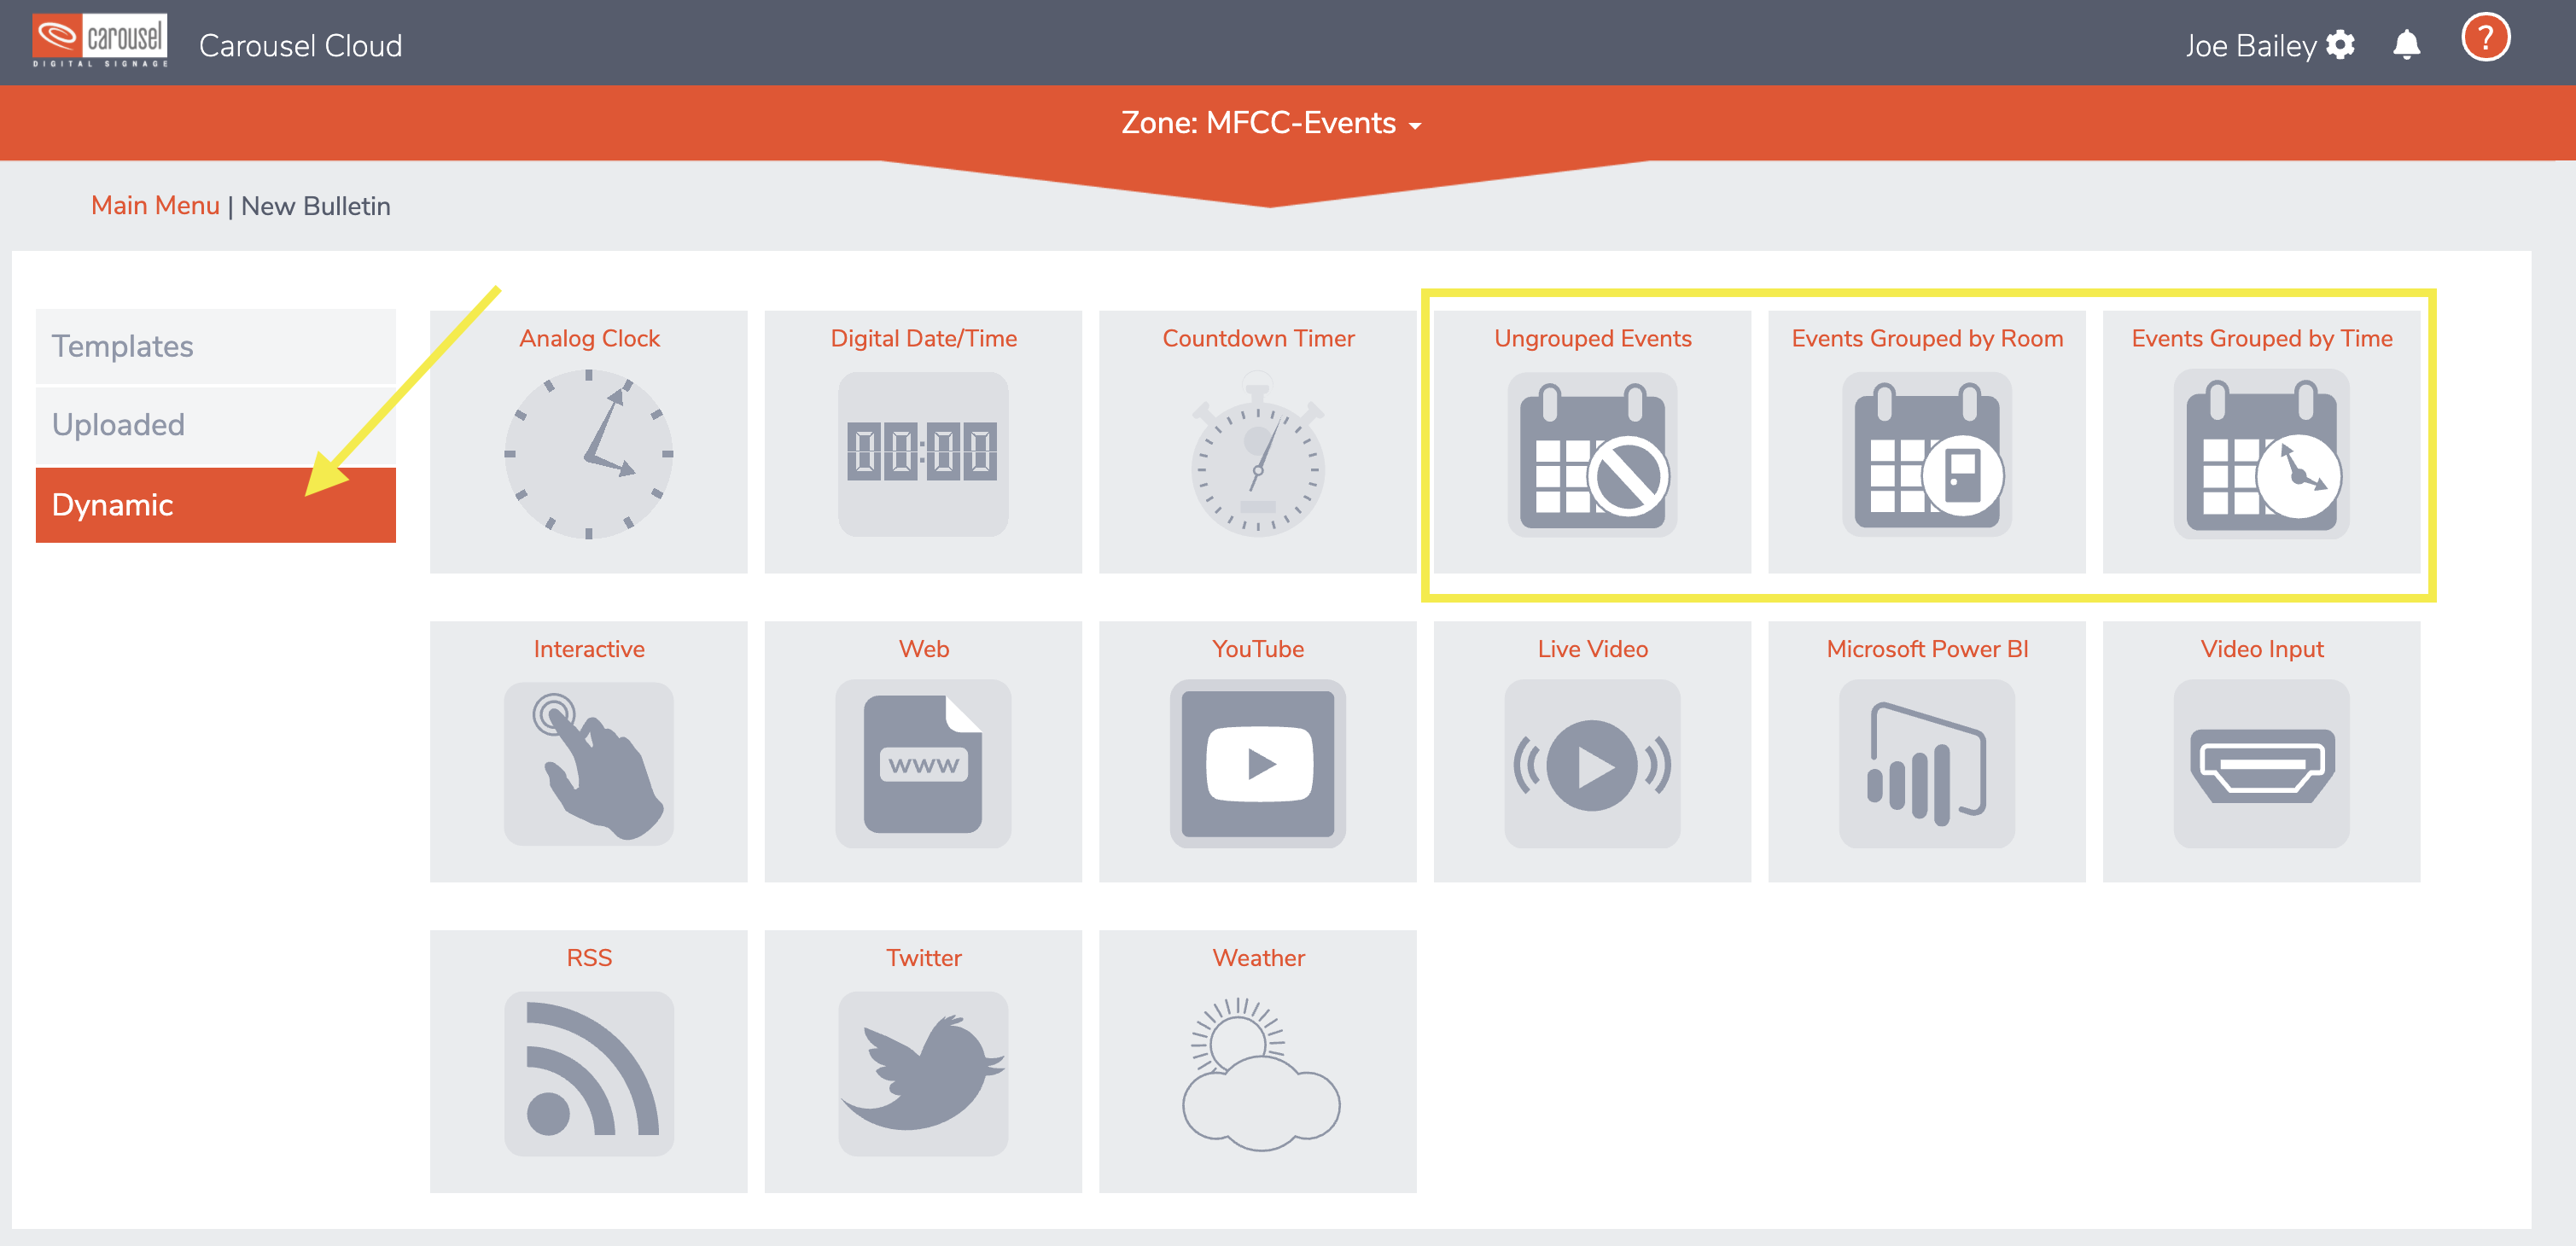Click the Interactive label text
Image resolution: width=2576 pixels, height=1246 pixels.
(x=589, y=649)
